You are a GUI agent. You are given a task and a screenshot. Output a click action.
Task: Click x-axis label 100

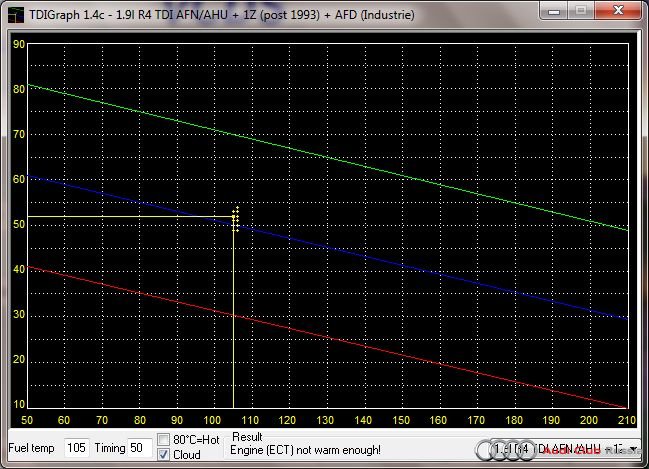point(212,420)
